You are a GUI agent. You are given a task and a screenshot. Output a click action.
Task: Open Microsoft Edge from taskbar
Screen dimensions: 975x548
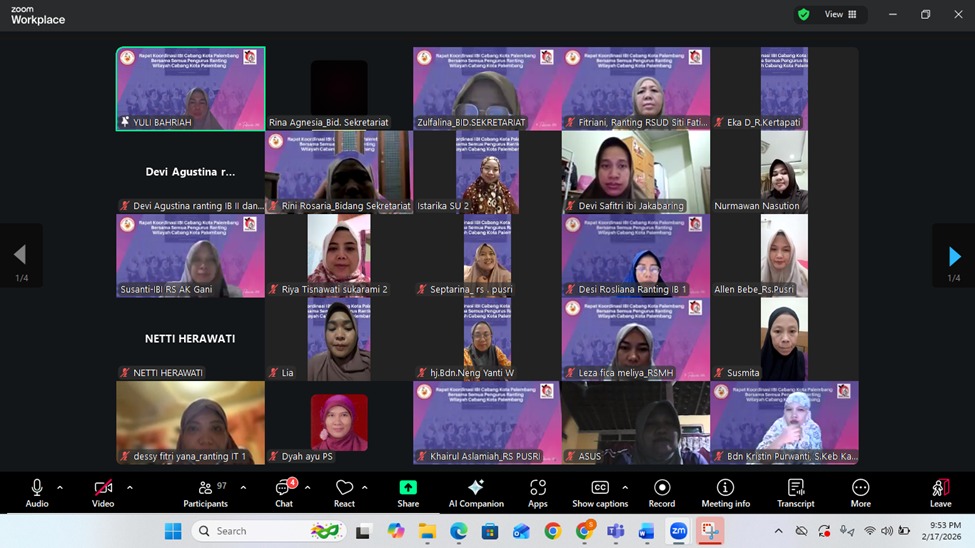coord(459,531)
